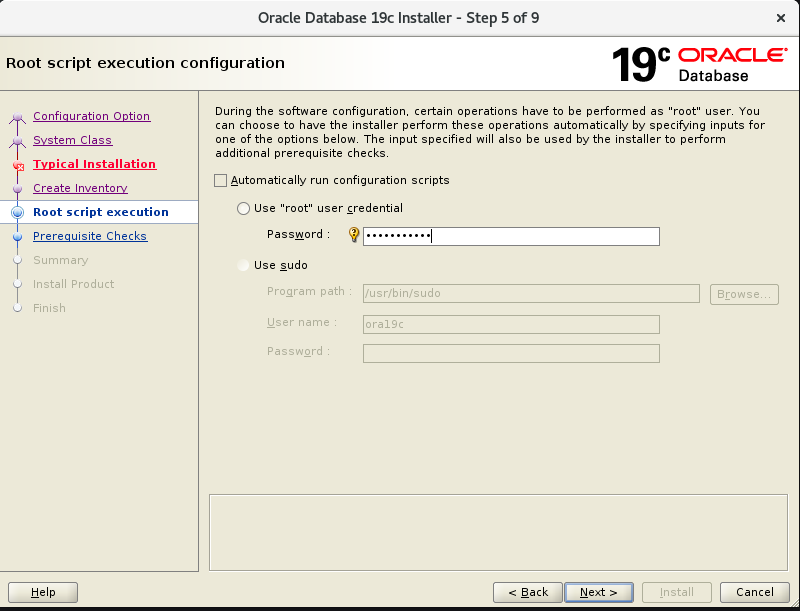Click the System Class step marker icon
The image size is (800, 611).
17,141
